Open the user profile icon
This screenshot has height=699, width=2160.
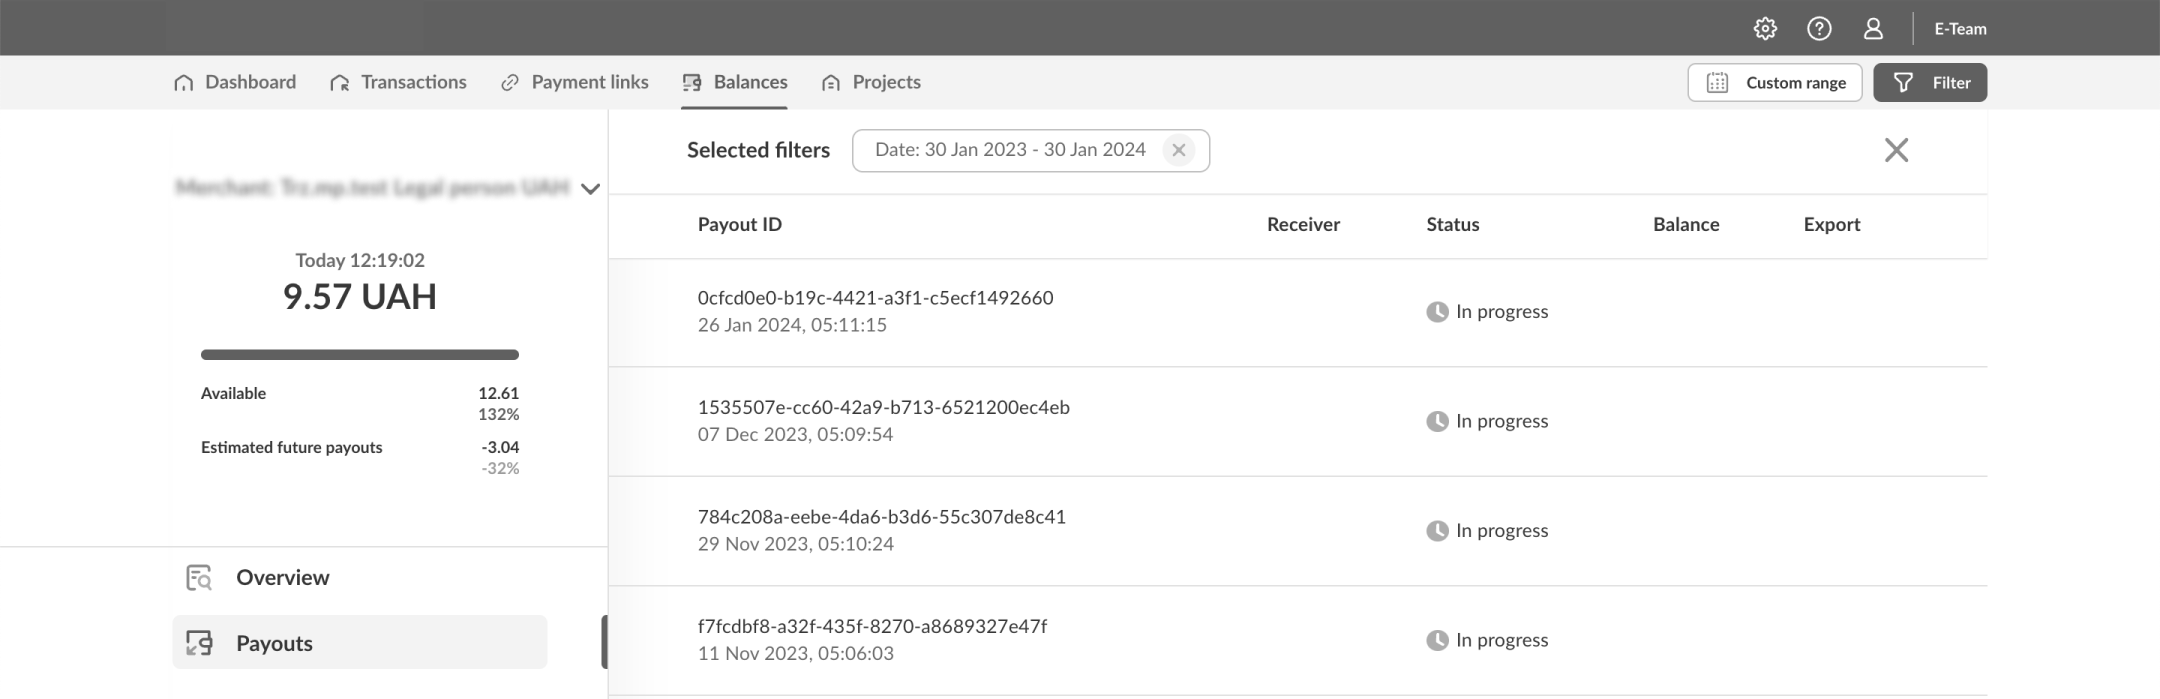(1873, 29)
